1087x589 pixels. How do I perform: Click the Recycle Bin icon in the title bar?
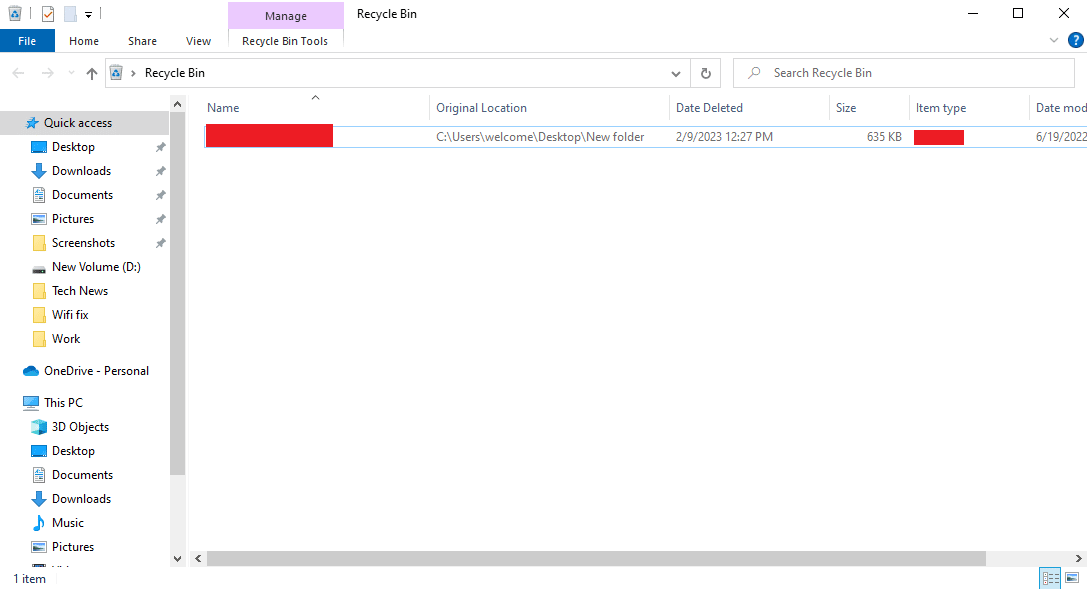(x=15, y=13)
